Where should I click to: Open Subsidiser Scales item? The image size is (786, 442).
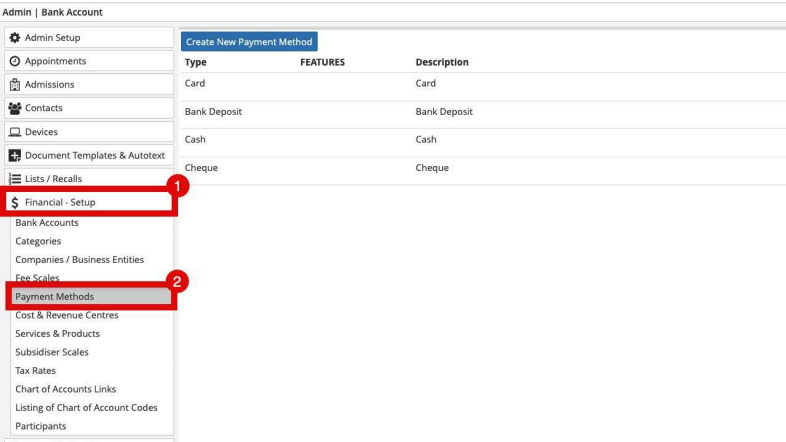tap(52, 352)
